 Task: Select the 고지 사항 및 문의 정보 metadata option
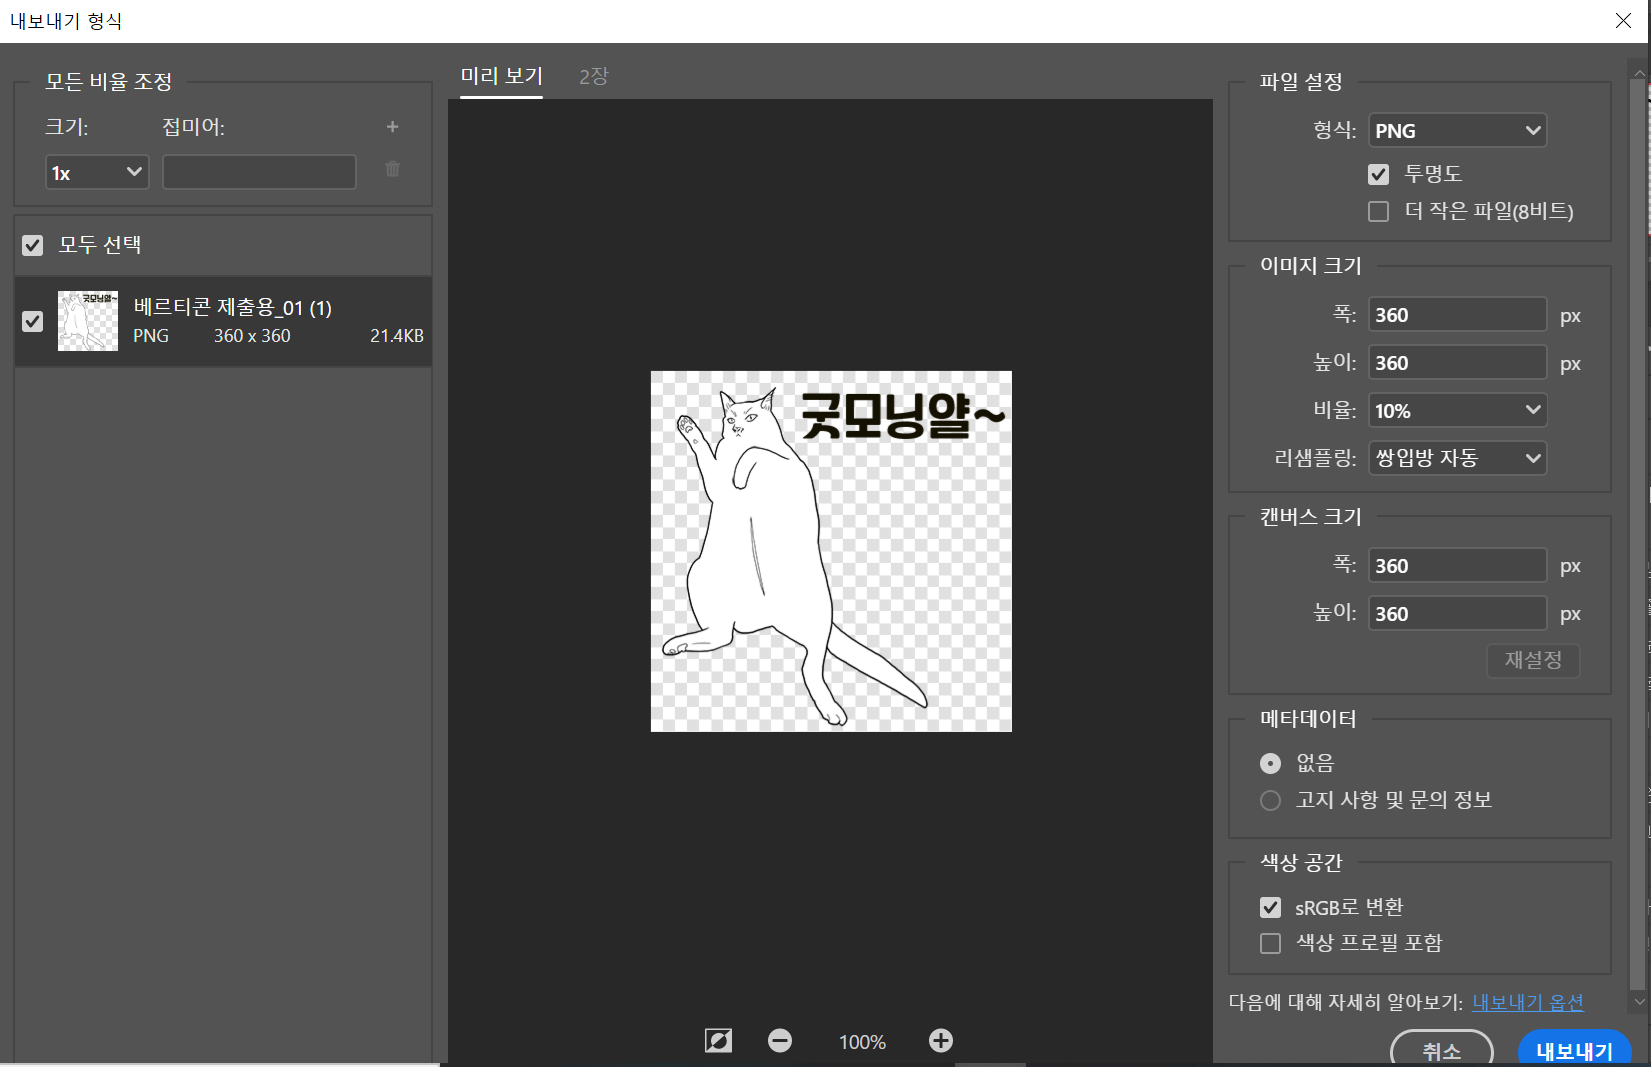point(1270,799)
